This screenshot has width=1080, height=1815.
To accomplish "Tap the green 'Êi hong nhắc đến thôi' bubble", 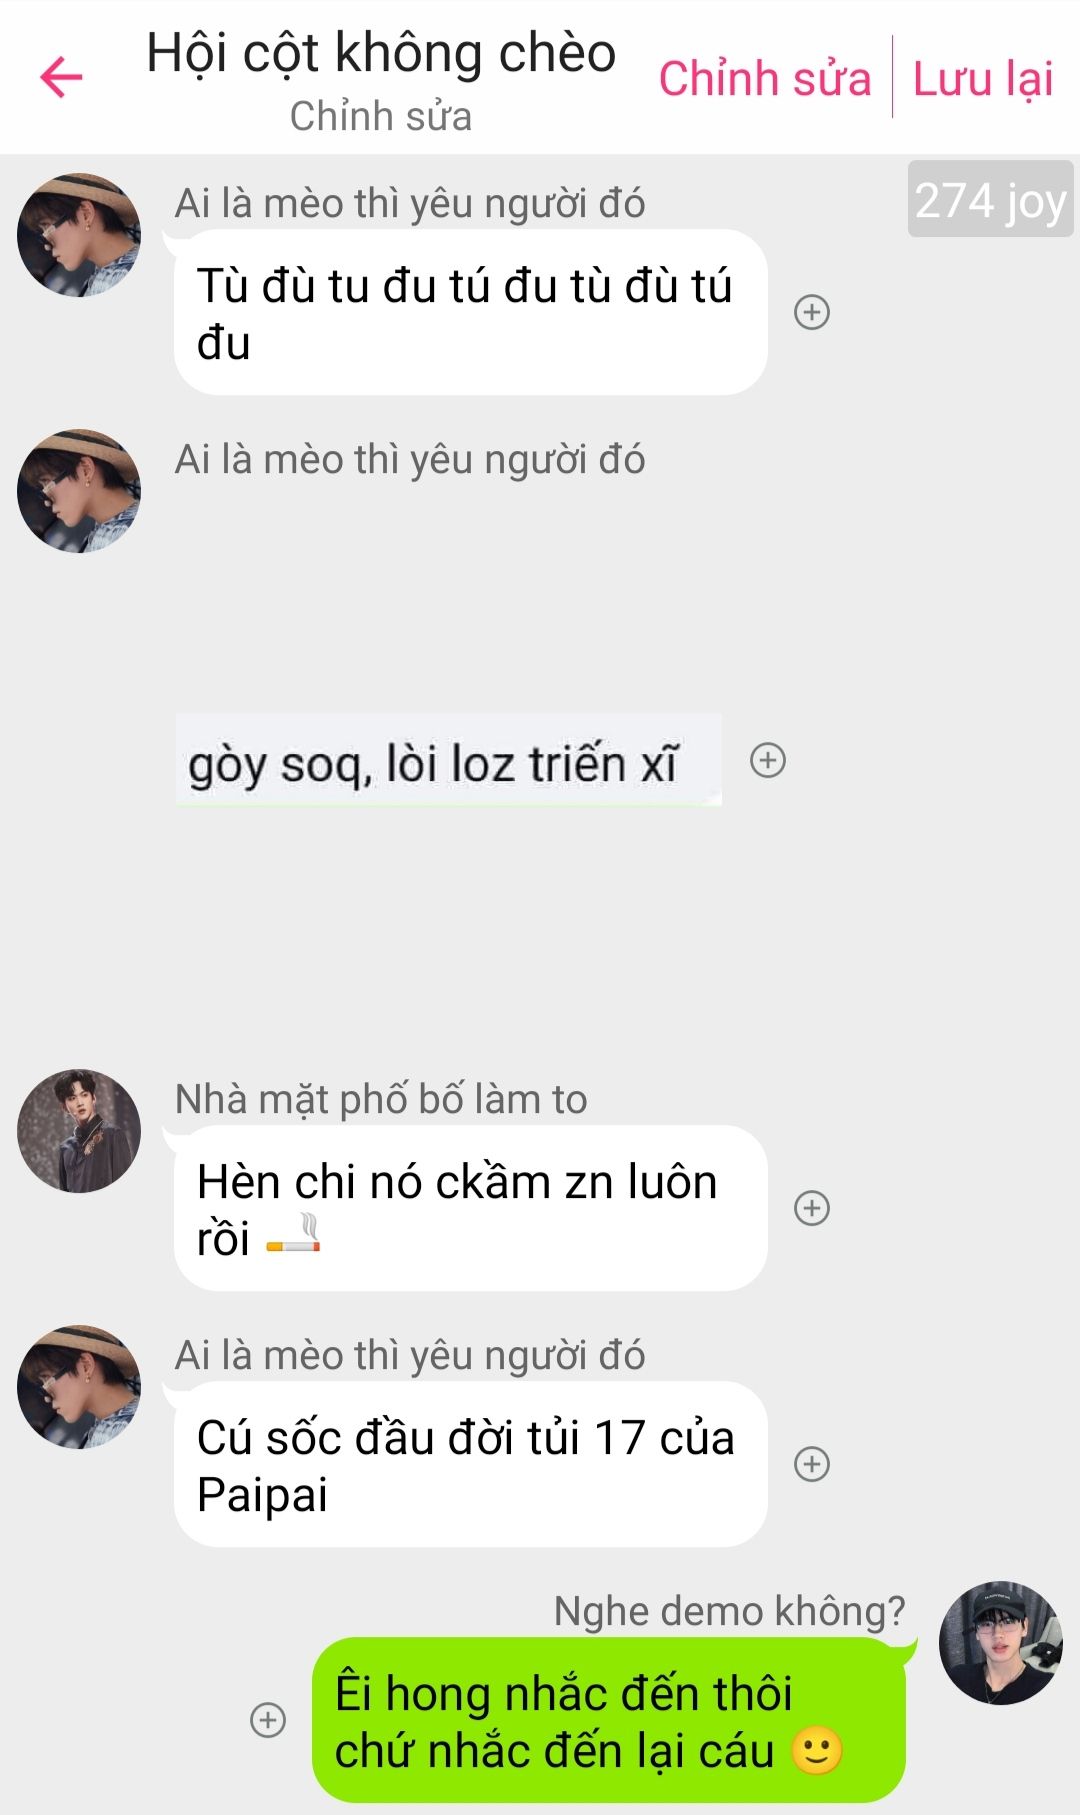I will (x=609, y=1720).
